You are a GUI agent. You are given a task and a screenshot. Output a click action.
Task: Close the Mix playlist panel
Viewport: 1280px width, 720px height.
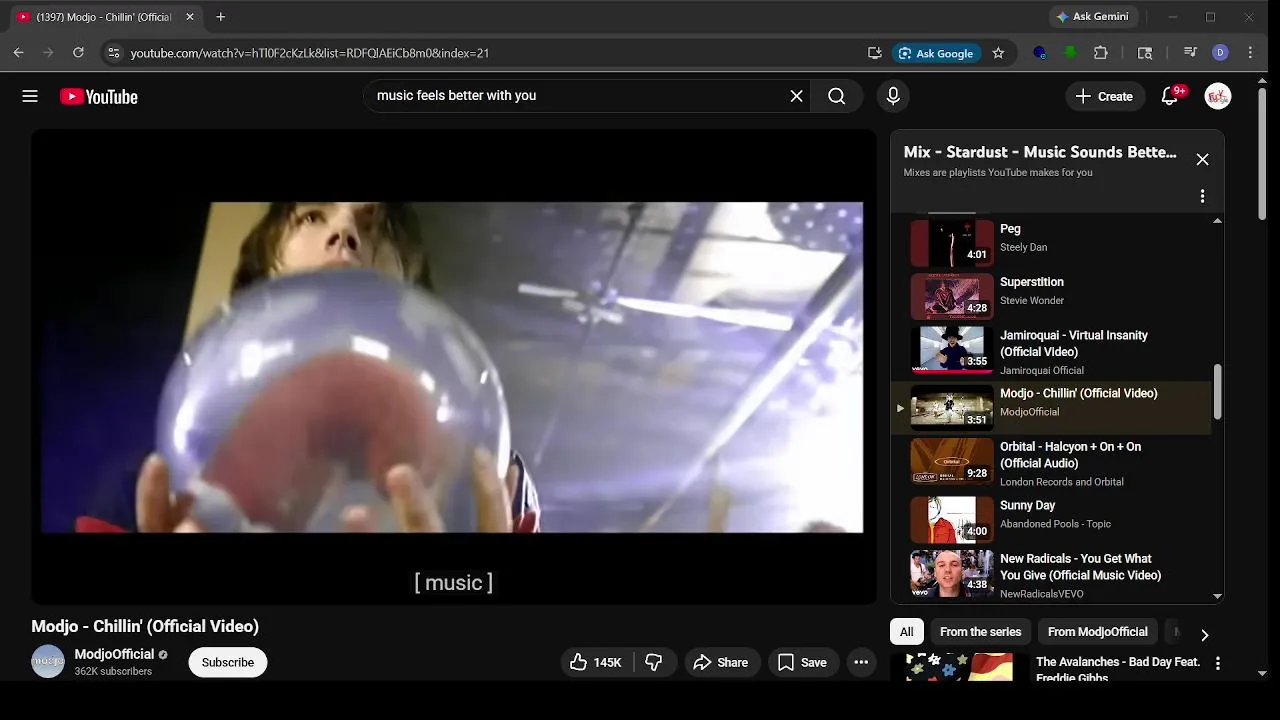(x=1202, y=160)
